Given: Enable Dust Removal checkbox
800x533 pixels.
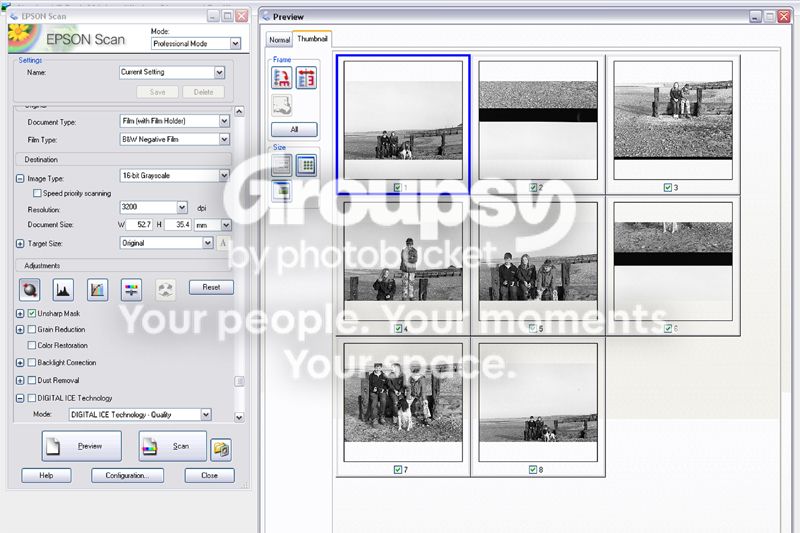Looking at the screenshot, I should 32,380.
